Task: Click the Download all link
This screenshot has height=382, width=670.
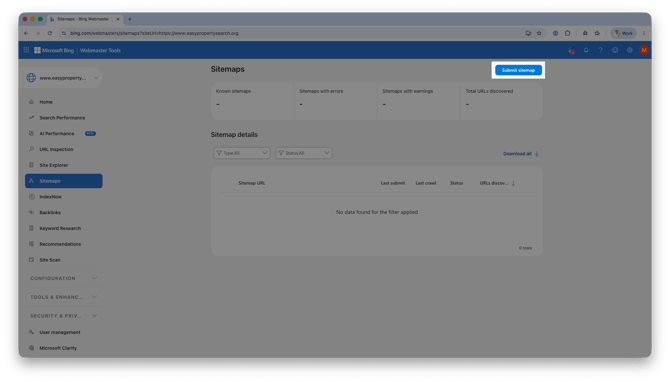Action: tap(520, 154)
